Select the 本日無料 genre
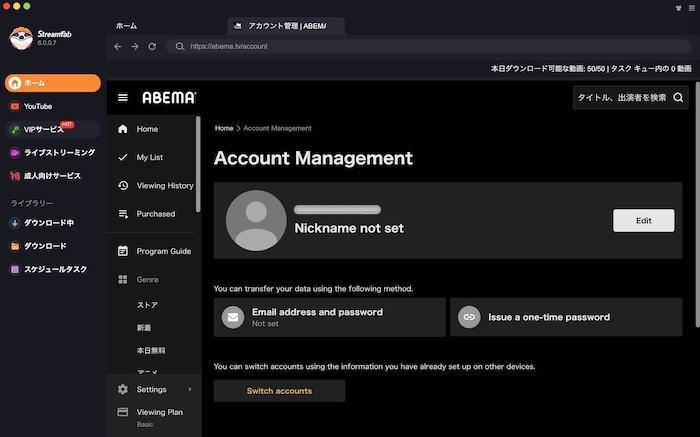Screen dimensions: 700x437 [151, 350]
